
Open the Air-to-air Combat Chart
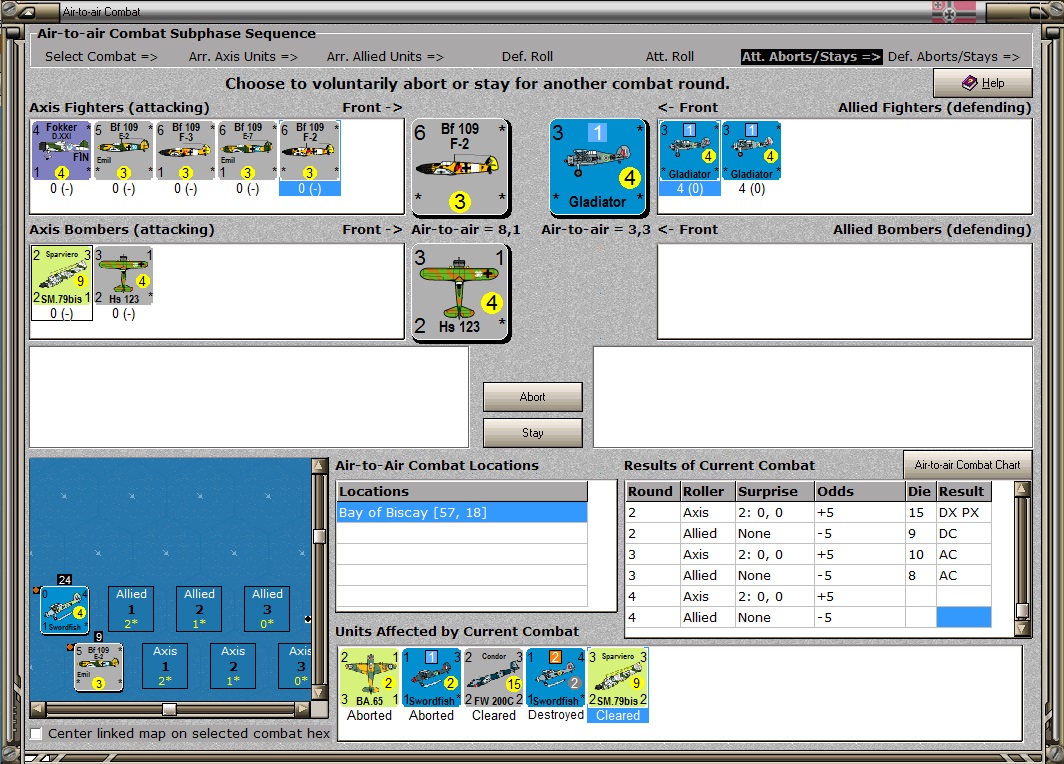coord(967,465)
